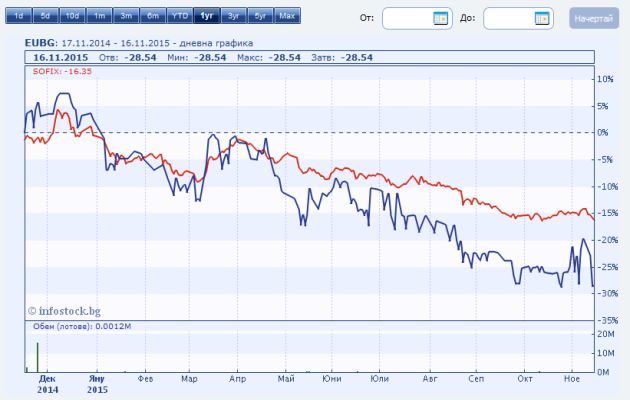Select the YTD range tab
Image resolution: width=630 pixels, height=400 pixels.
point(180,17)
